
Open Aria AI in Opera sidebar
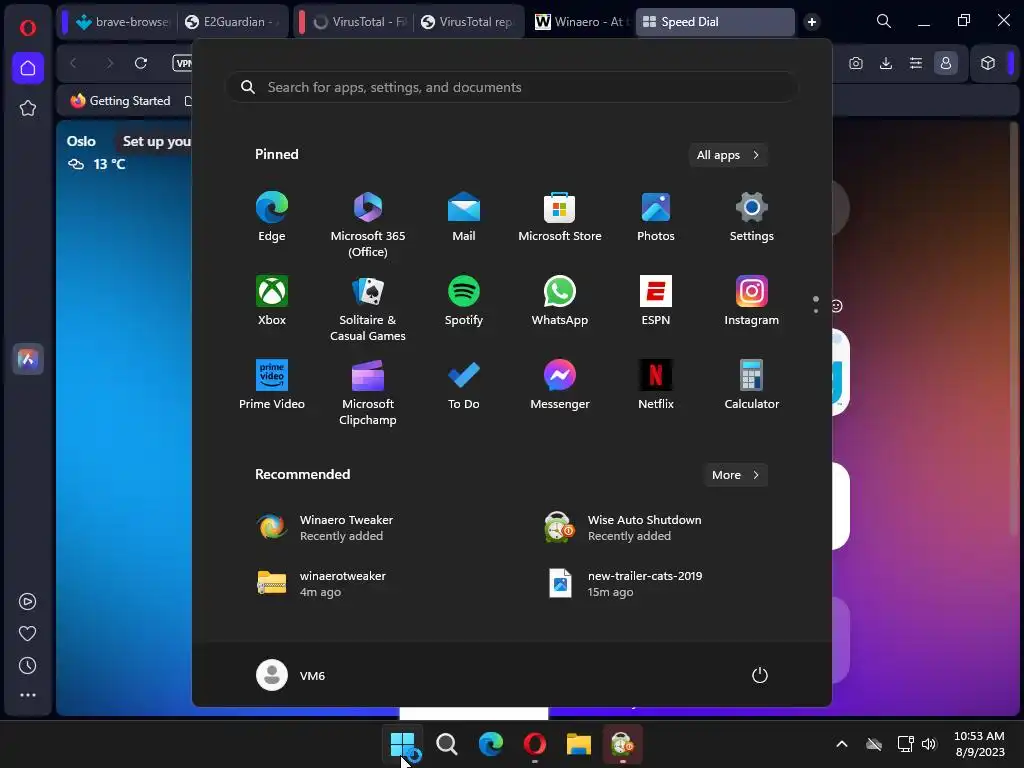click(x=28, y=359)
